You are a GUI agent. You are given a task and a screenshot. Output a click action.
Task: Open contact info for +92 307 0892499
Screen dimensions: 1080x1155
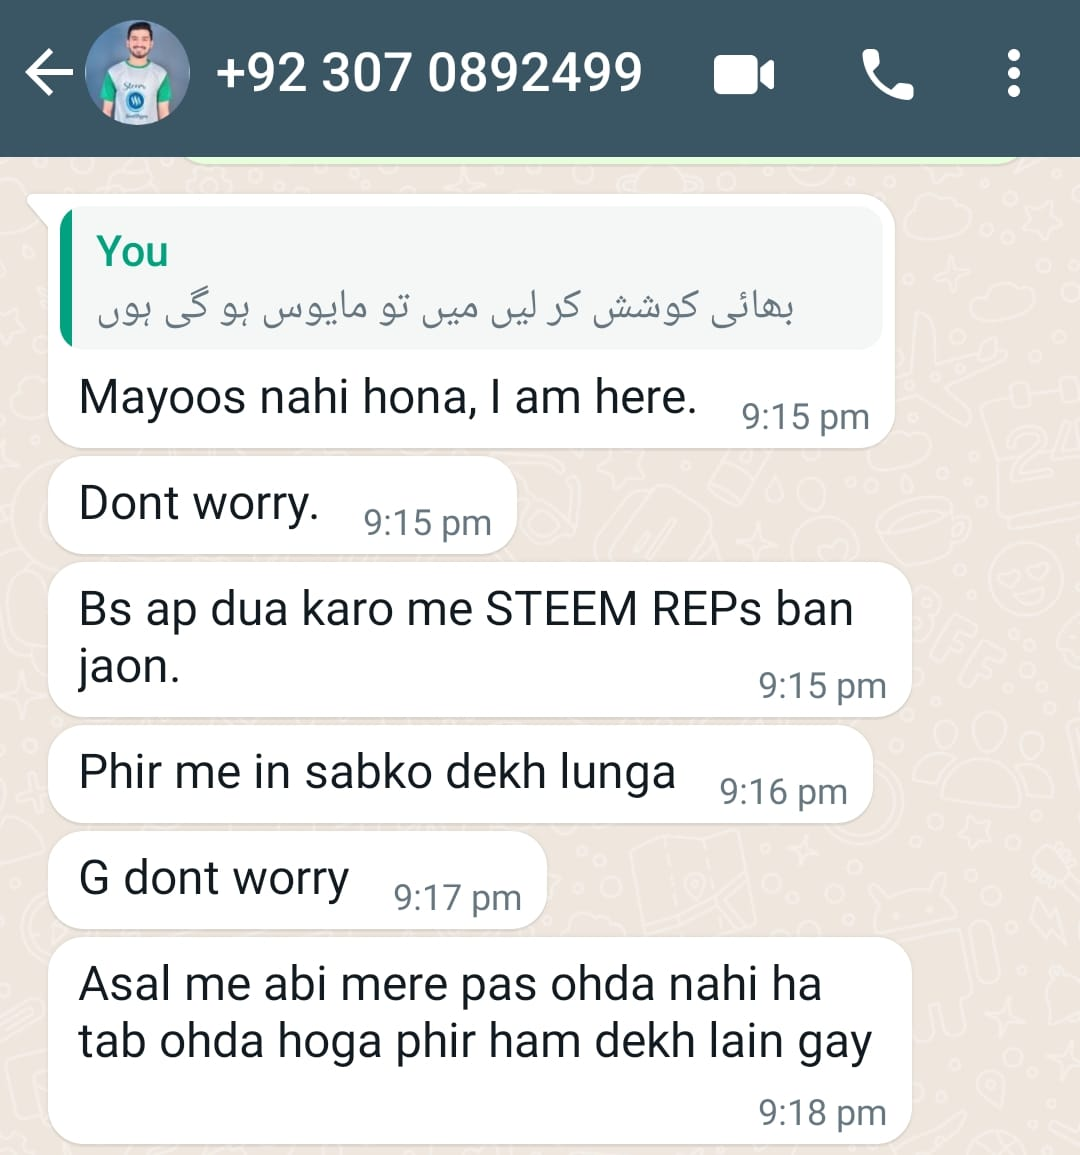click(x=429, y=72)
